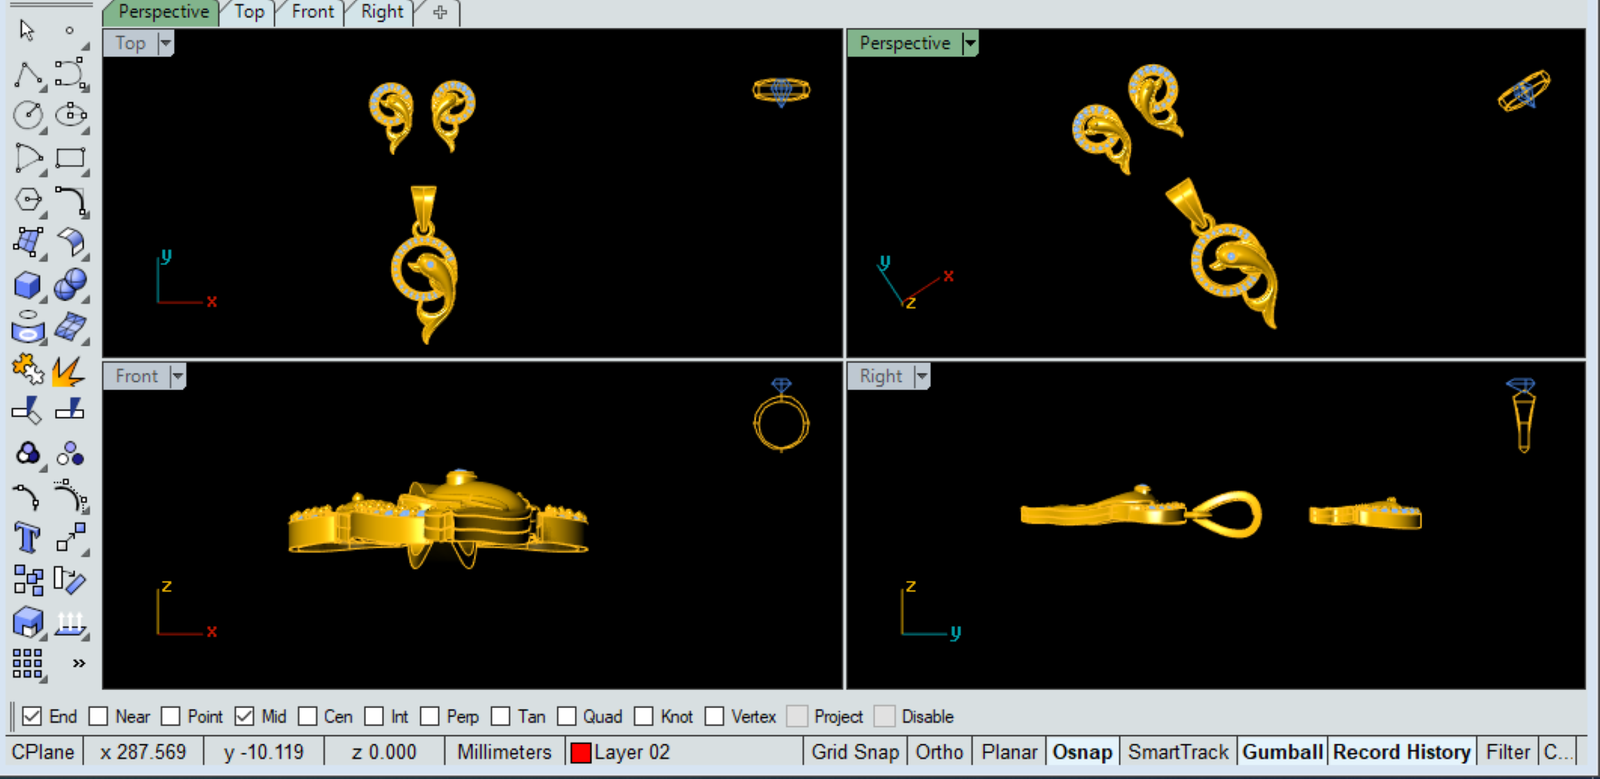Expand the Front viewport title menu
Viewport: 1600px width, 779px height.
[178, 376]
